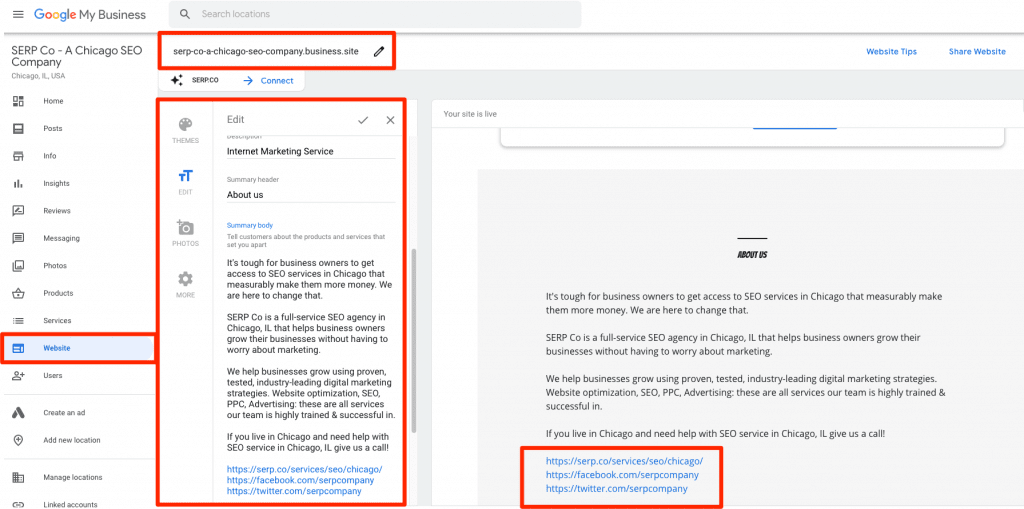The width and height of the screenshot is (1024, 509).
Task: Click the "Summary body" label
Action: pos(250,225)
